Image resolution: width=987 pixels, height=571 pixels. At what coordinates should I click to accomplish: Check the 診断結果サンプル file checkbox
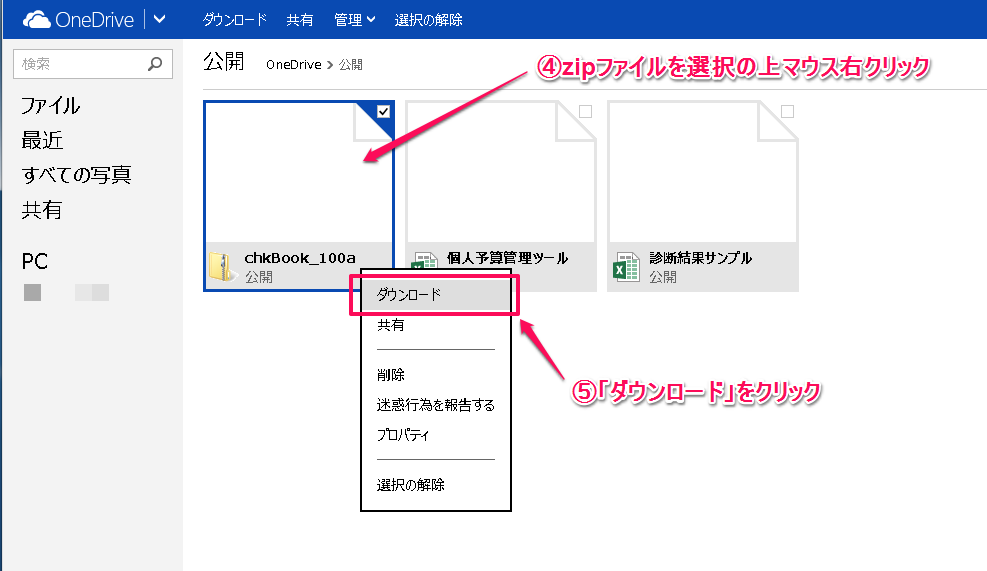787,112
